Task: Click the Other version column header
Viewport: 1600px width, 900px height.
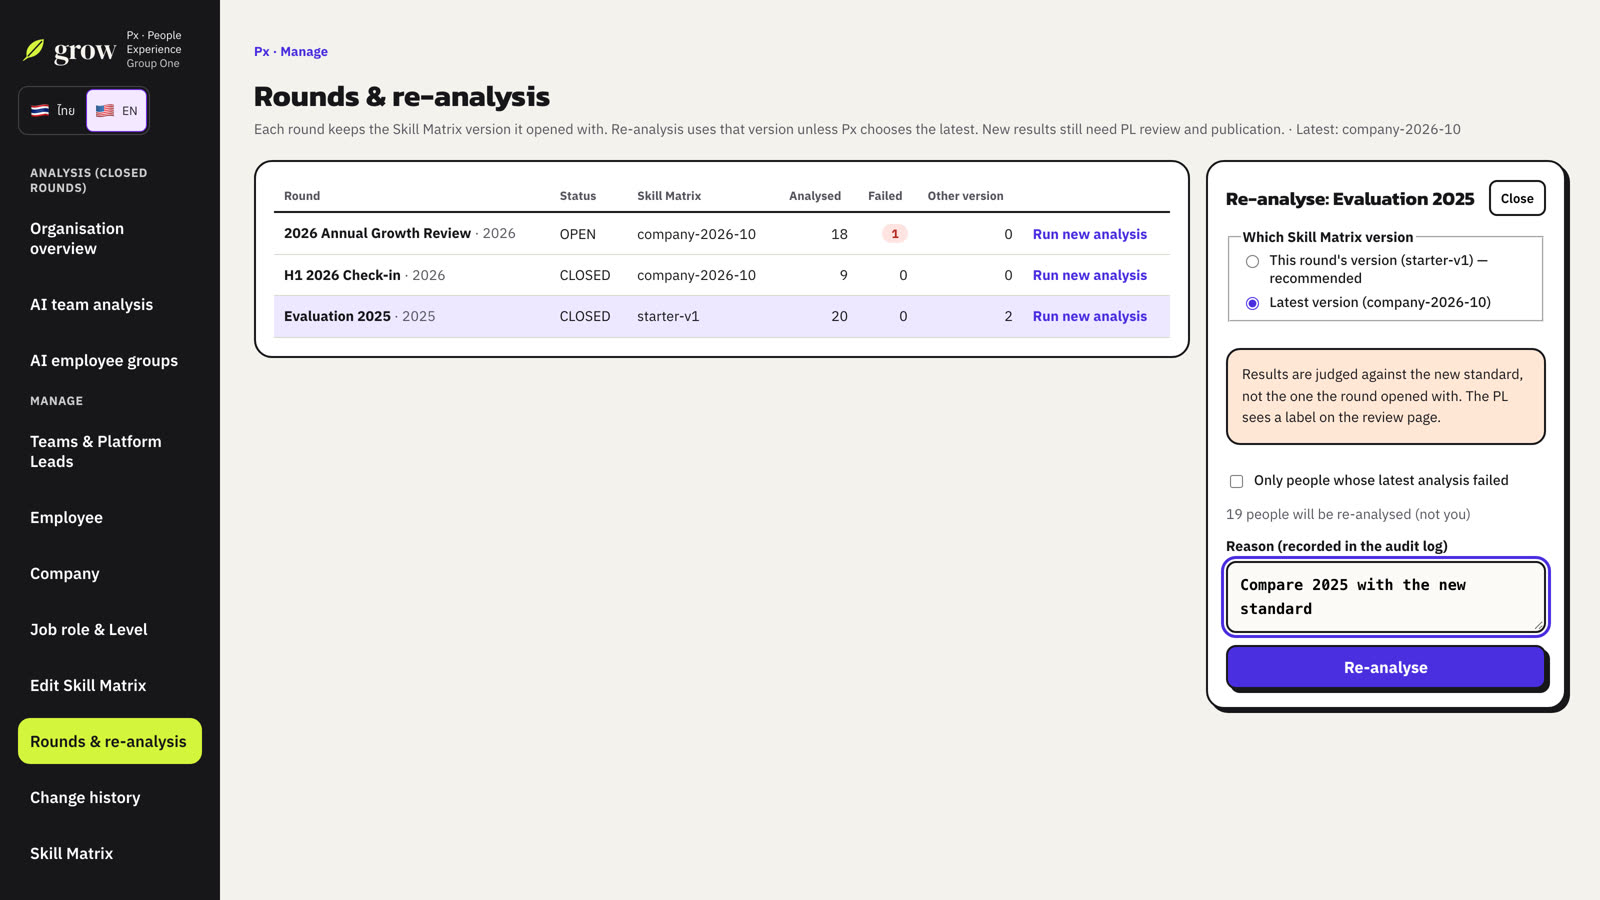Action: (965, 196)
